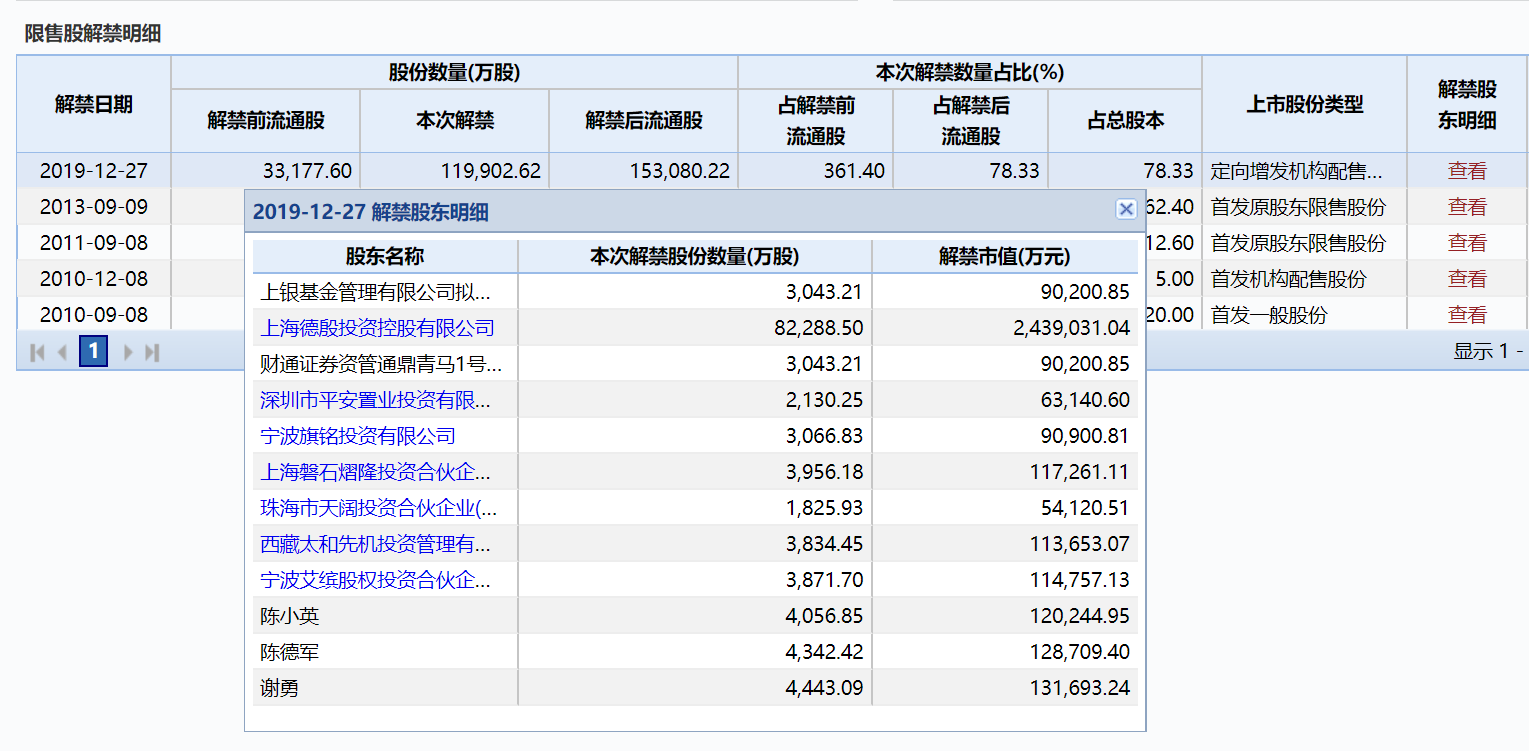Screen dimensions: 1529x751
Task: Open 查看 link for the 2019-12-27 row
Action: [1467, 171]
